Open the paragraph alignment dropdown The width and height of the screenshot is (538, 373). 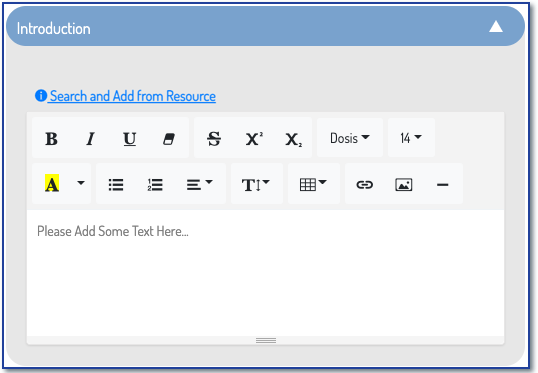[200, 184]
